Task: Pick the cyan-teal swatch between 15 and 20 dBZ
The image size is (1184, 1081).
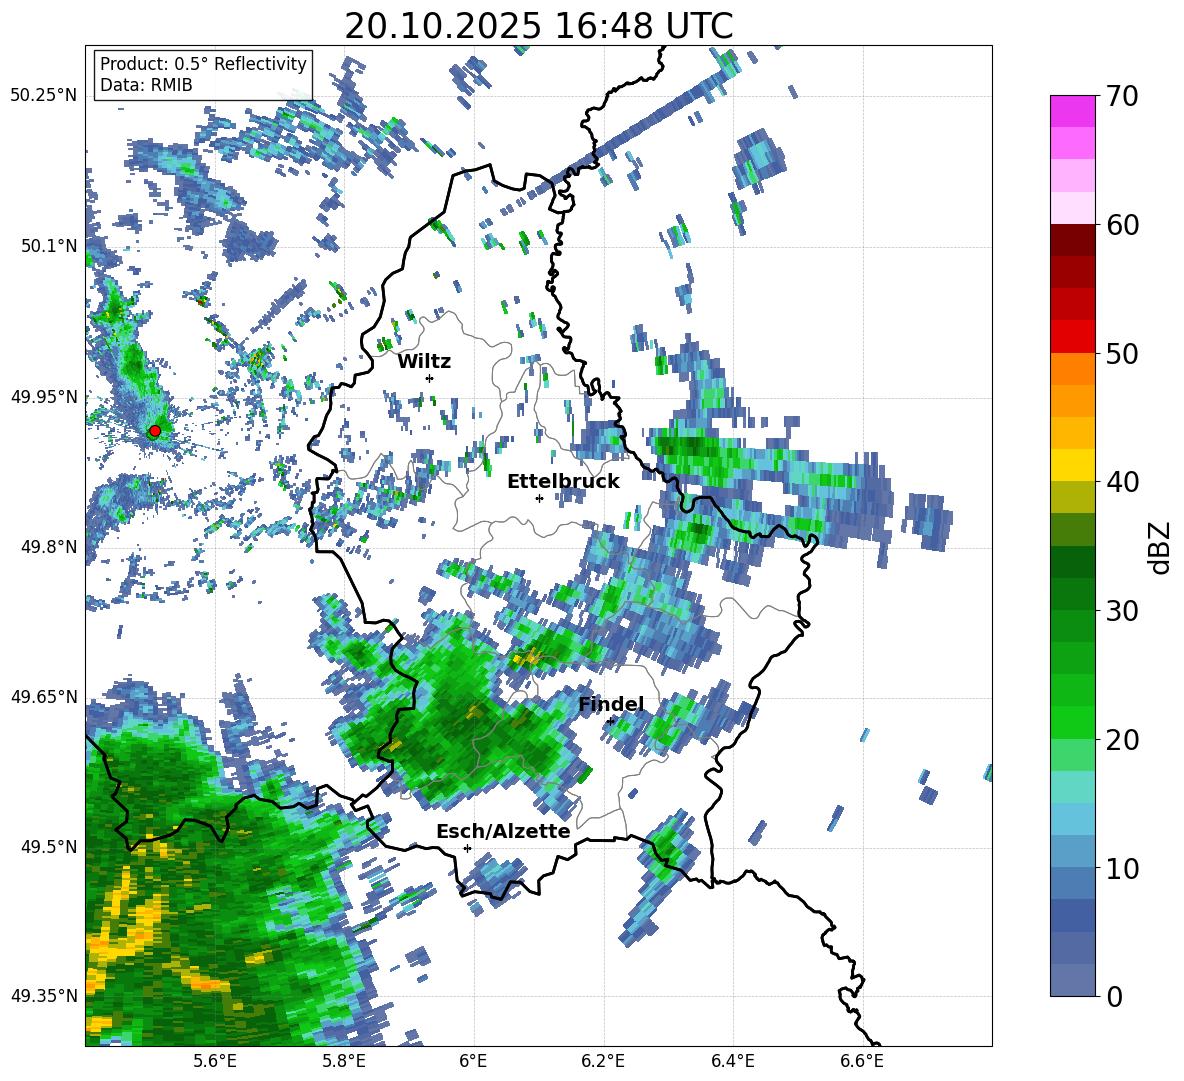Action: 1072,787
